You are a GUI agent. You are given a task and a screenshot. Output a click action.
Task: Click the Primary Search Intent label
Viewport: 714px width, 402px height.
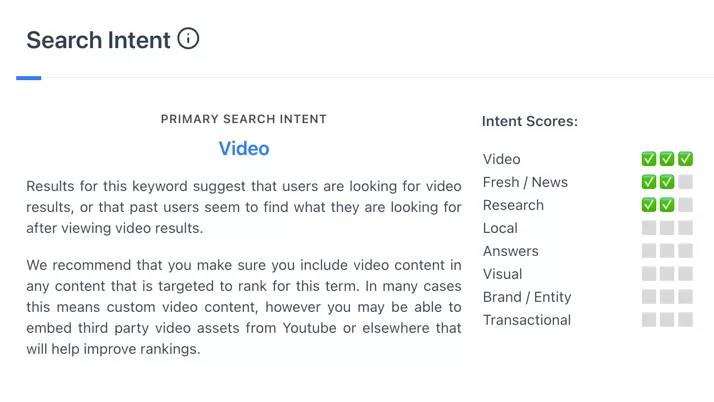coord(244,119)
